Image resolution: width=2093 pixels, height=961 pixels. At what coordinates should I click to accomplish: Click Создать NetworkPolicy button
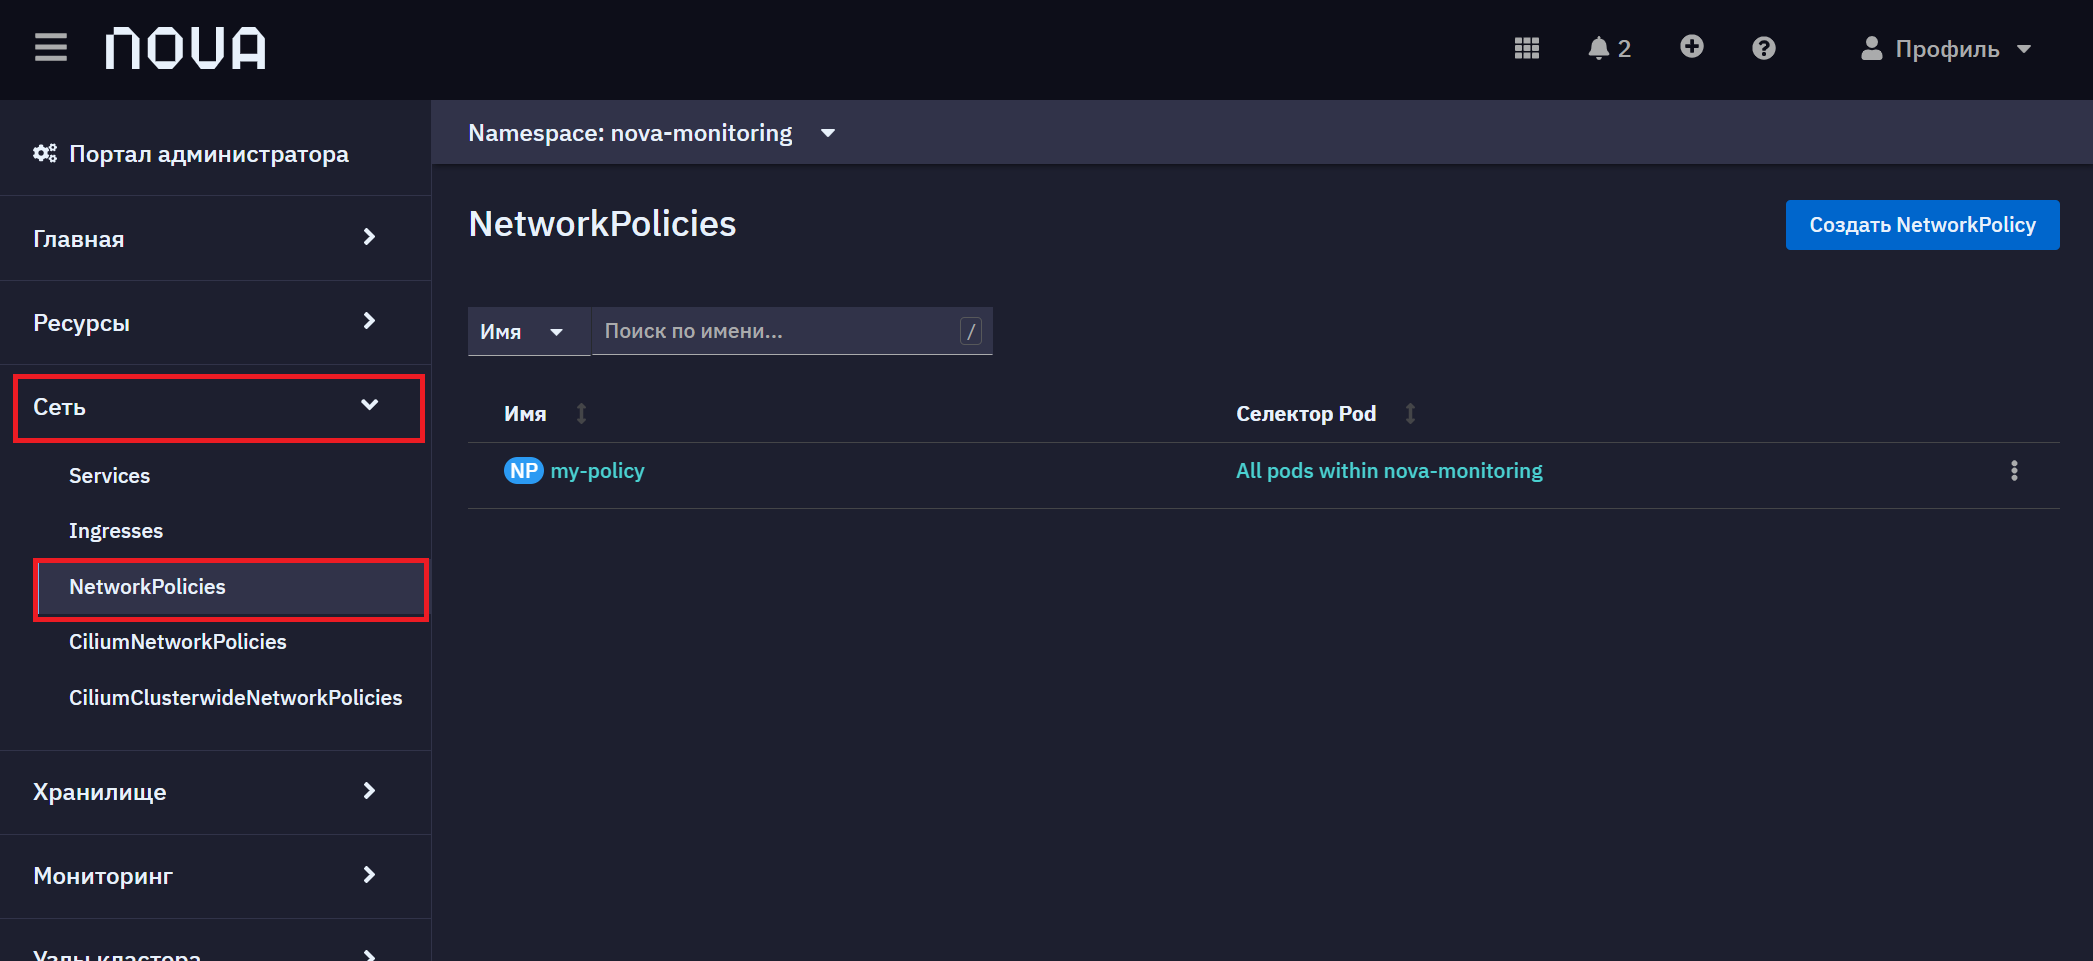(x=1922, y=225)
